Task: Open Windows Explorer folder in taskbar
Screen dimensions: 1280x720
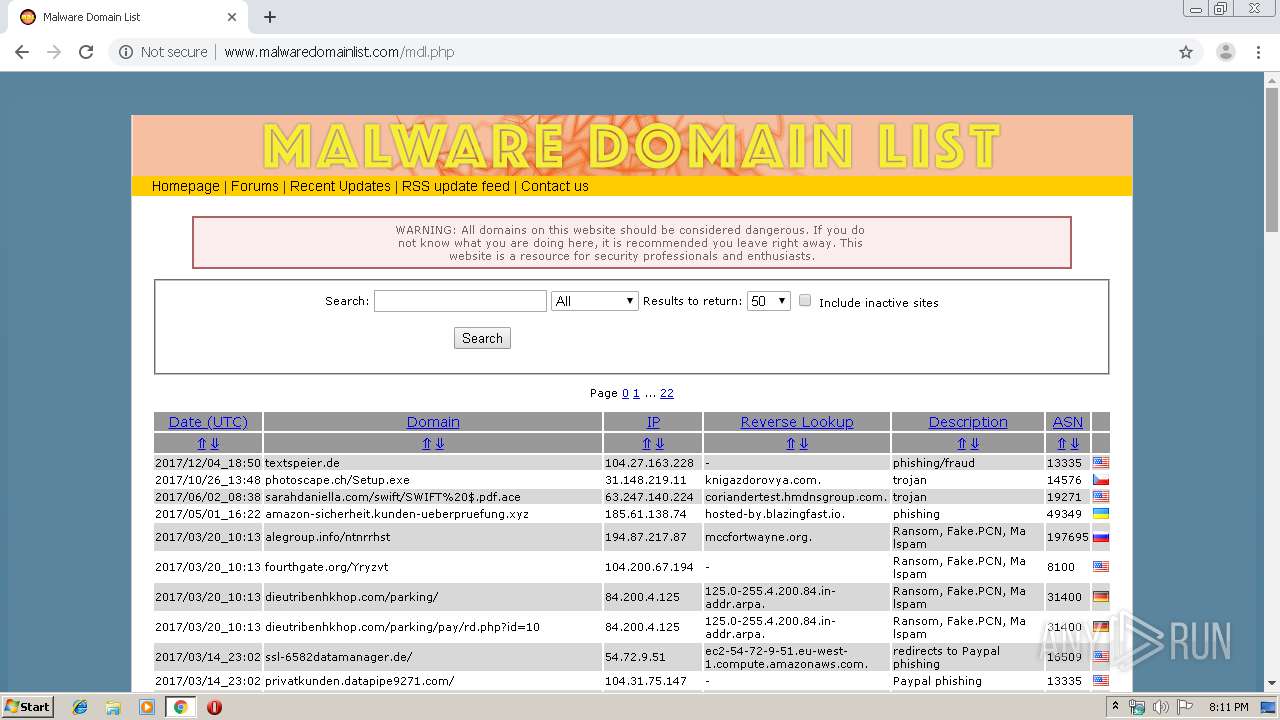Action: coord(113,707)
